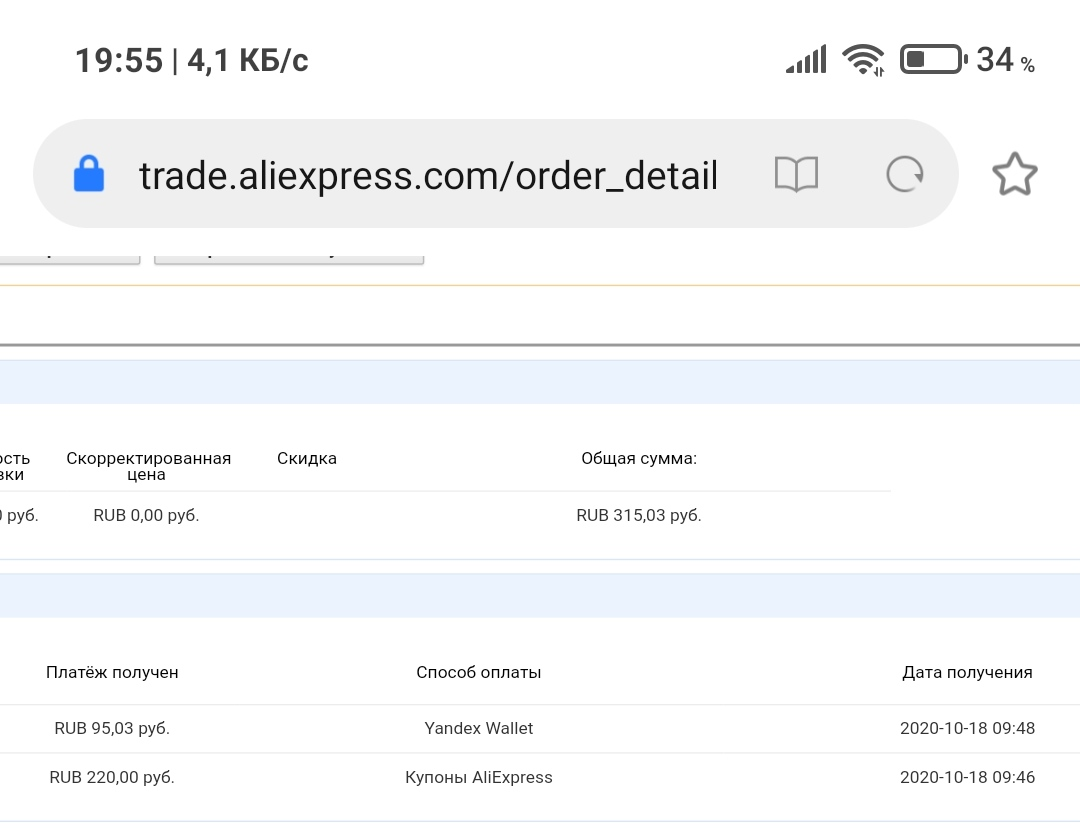Reload the page with refresh icon
Screen dimensions: 1080x837
[x=904, y=174]
